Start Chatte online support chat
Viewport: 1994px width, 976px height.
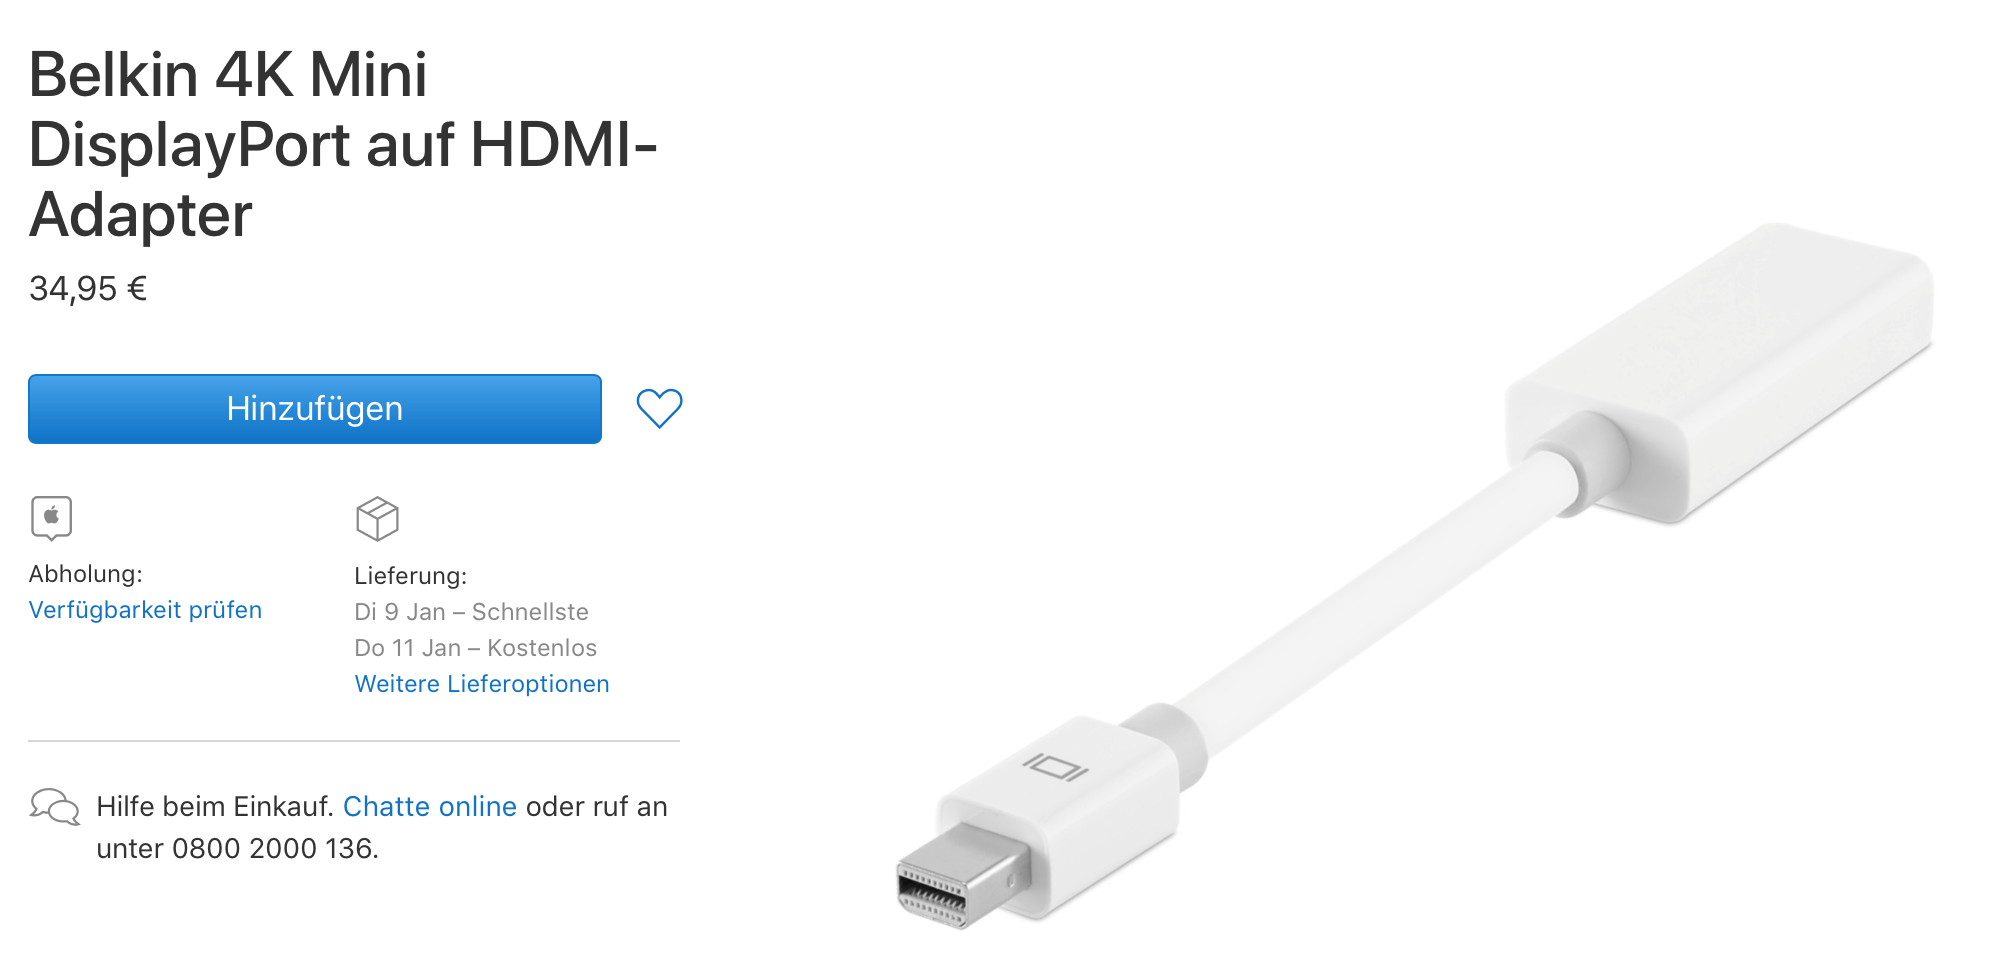click(430, 806)
